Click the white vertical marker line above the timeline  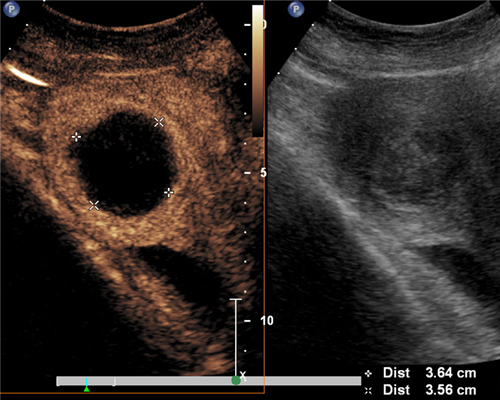(236, 337)
